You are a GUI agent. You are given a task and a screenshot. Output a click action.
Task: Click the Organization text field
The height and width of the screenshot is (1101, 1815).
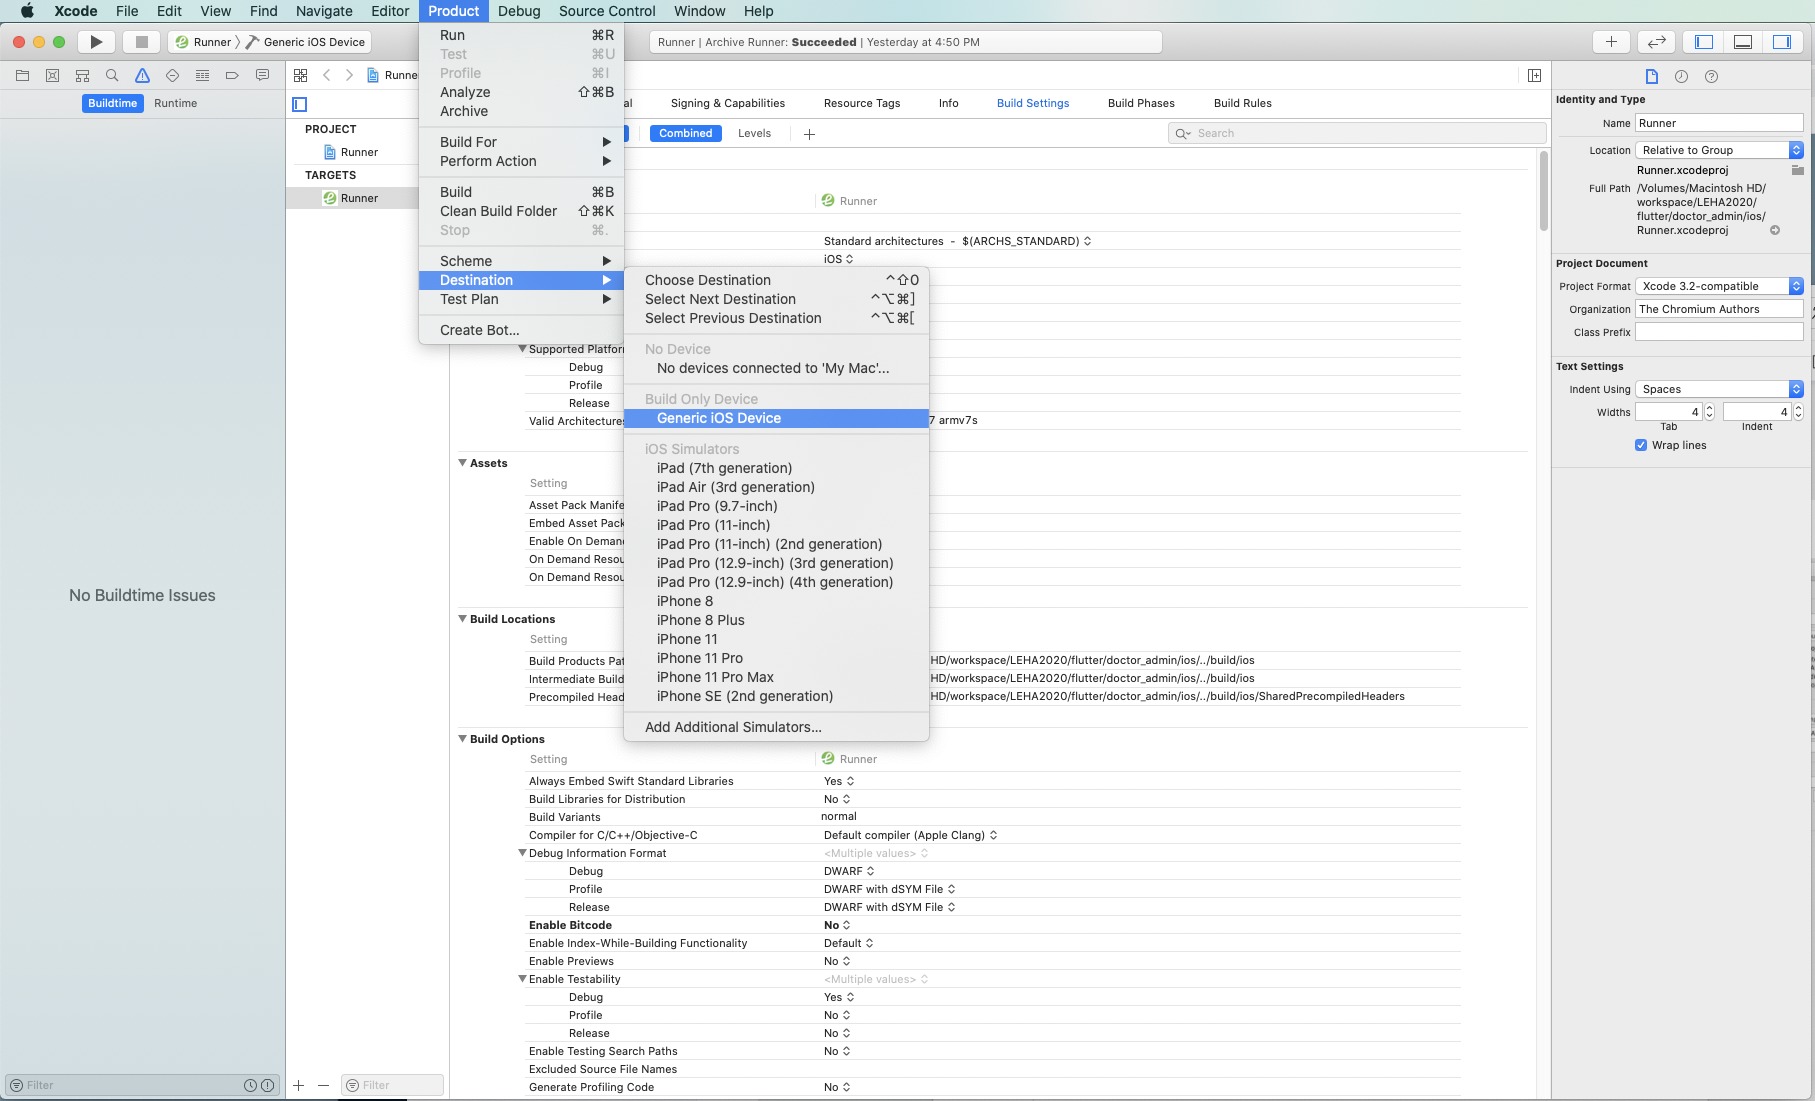point(1719,309)
